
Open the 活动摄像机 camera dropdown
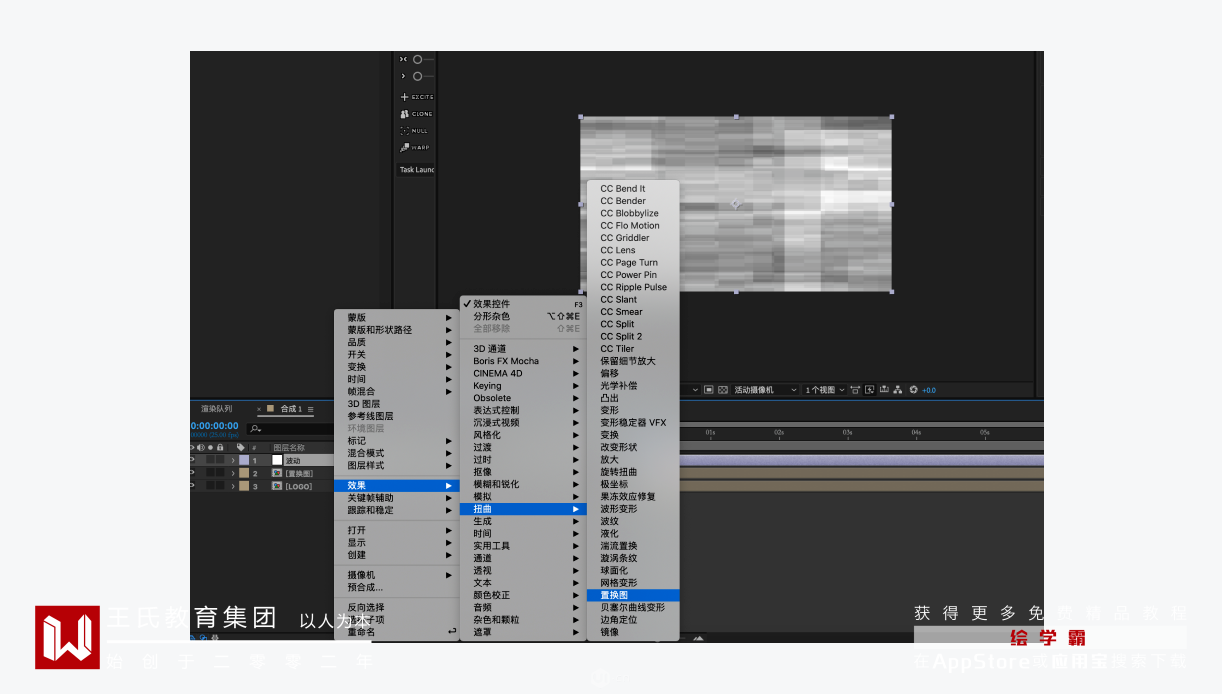click(x=765, y=390)
